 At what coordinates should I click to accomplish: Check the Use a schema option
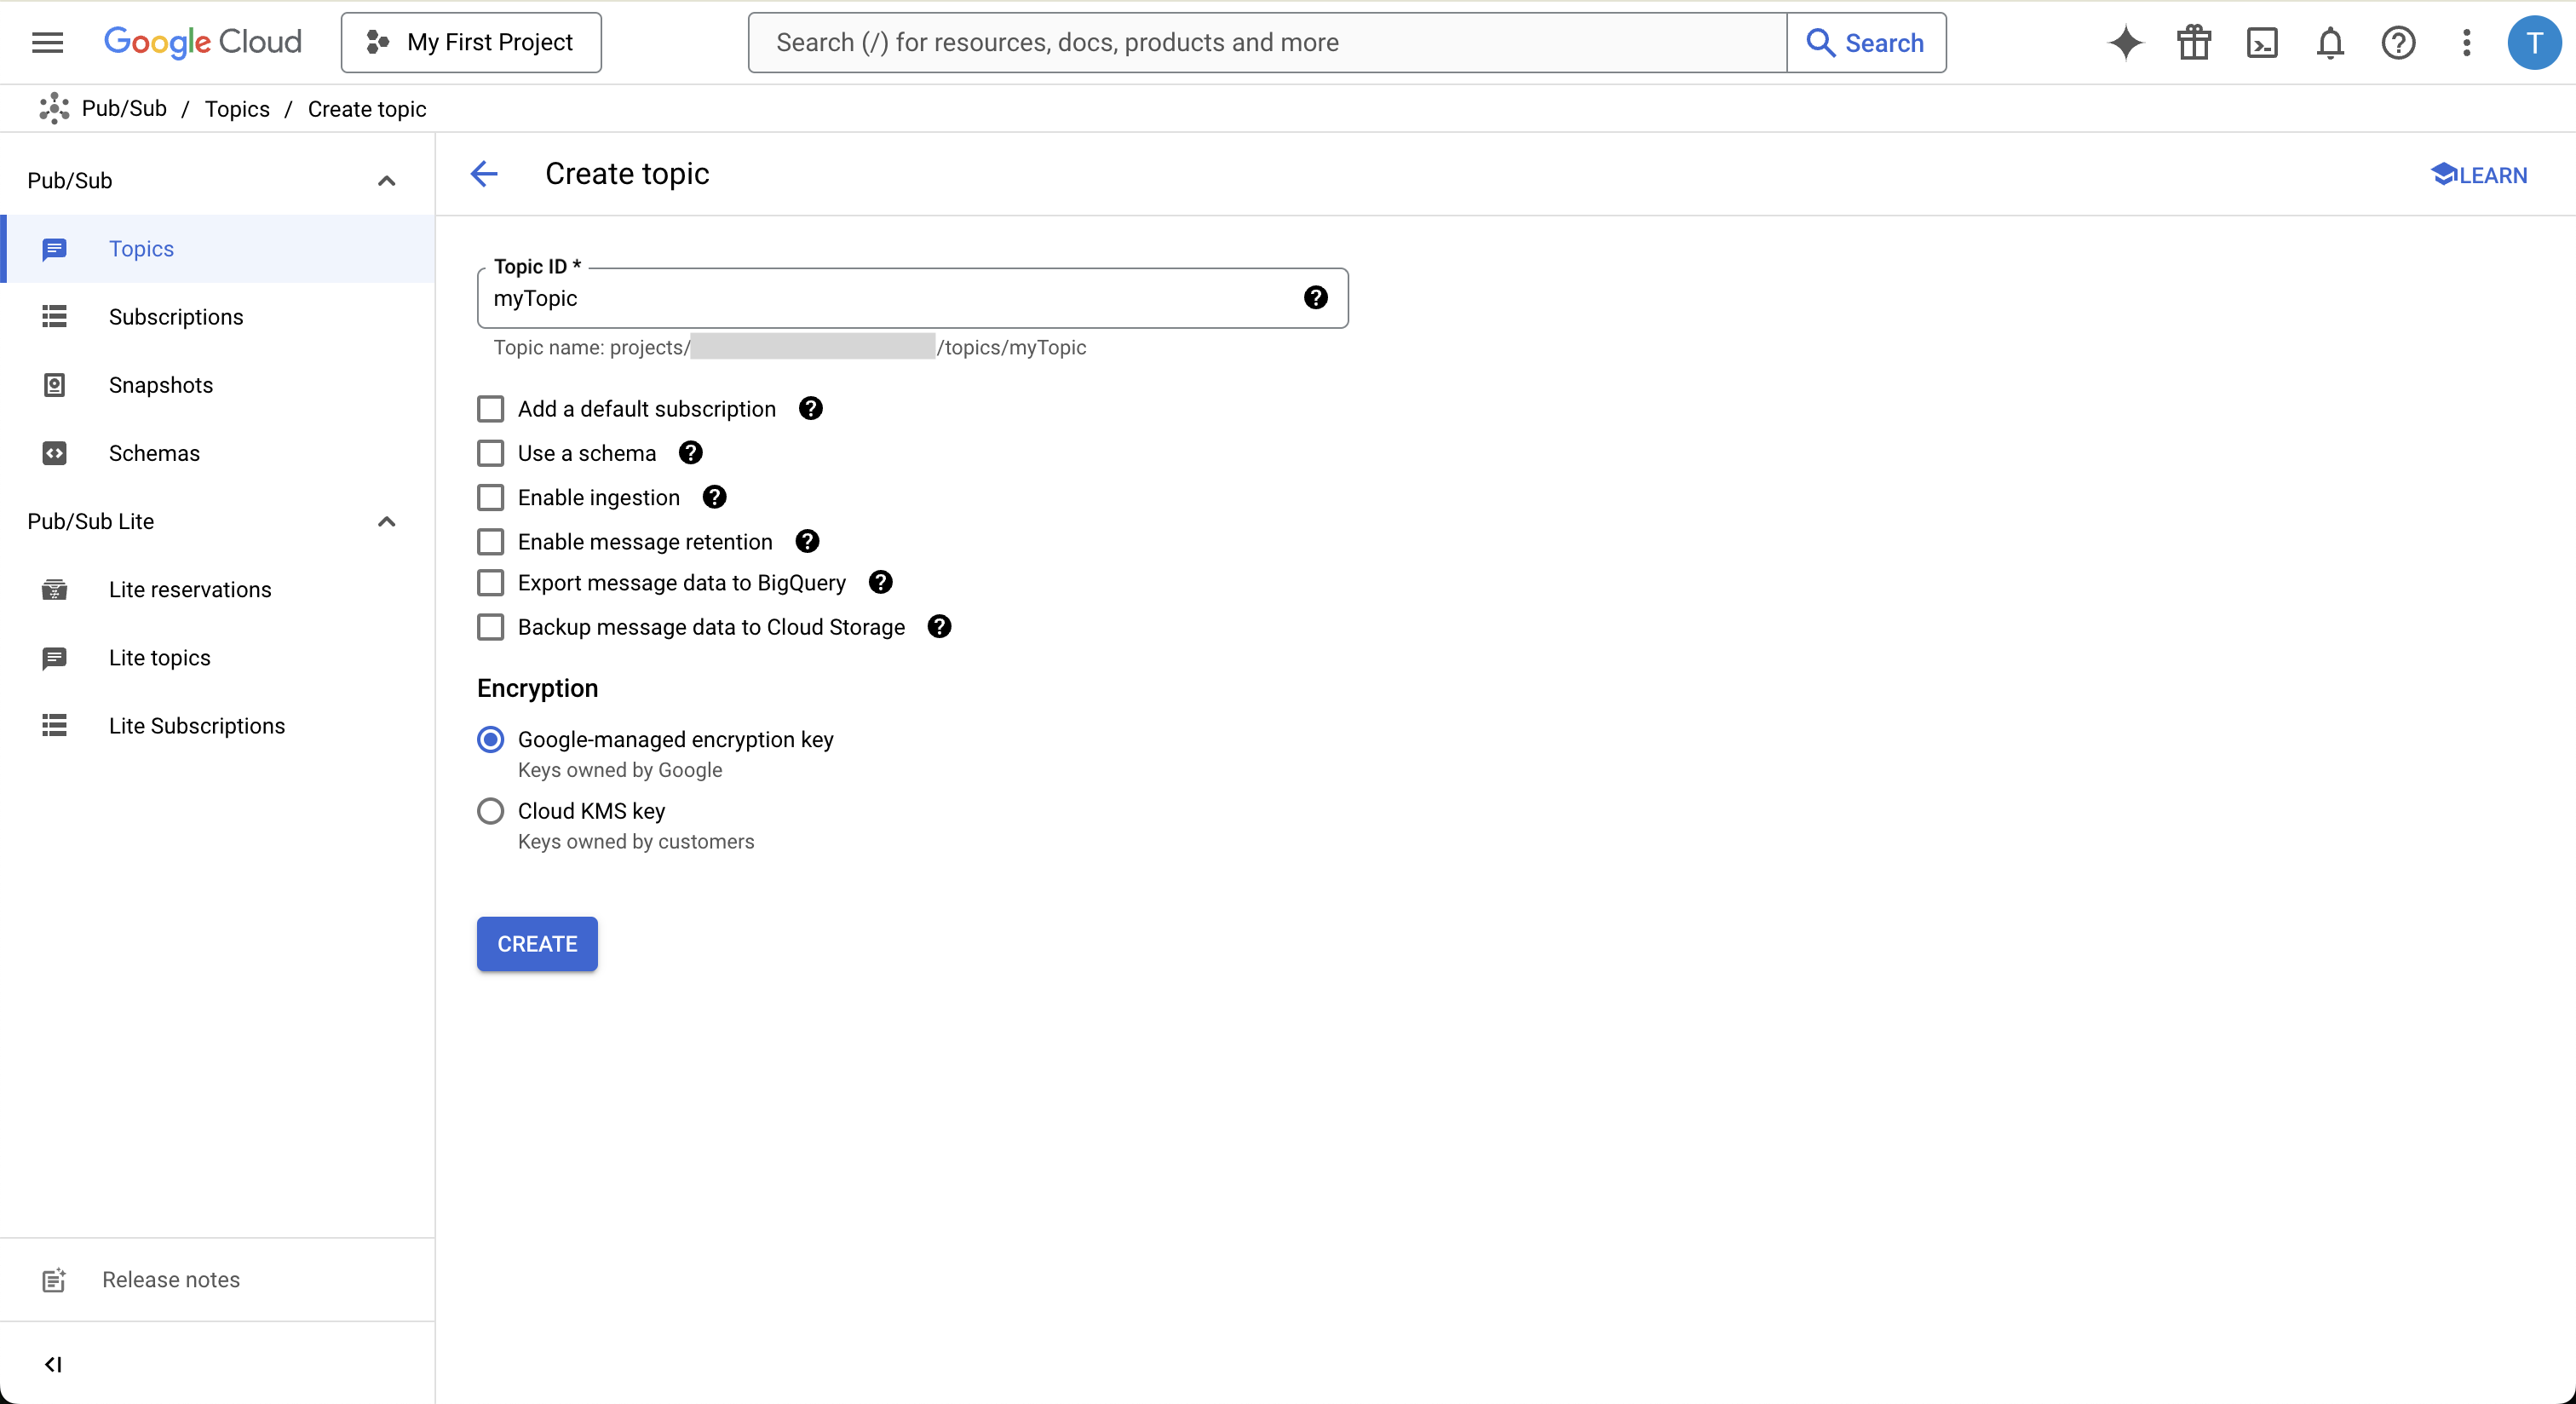point(490,453)
